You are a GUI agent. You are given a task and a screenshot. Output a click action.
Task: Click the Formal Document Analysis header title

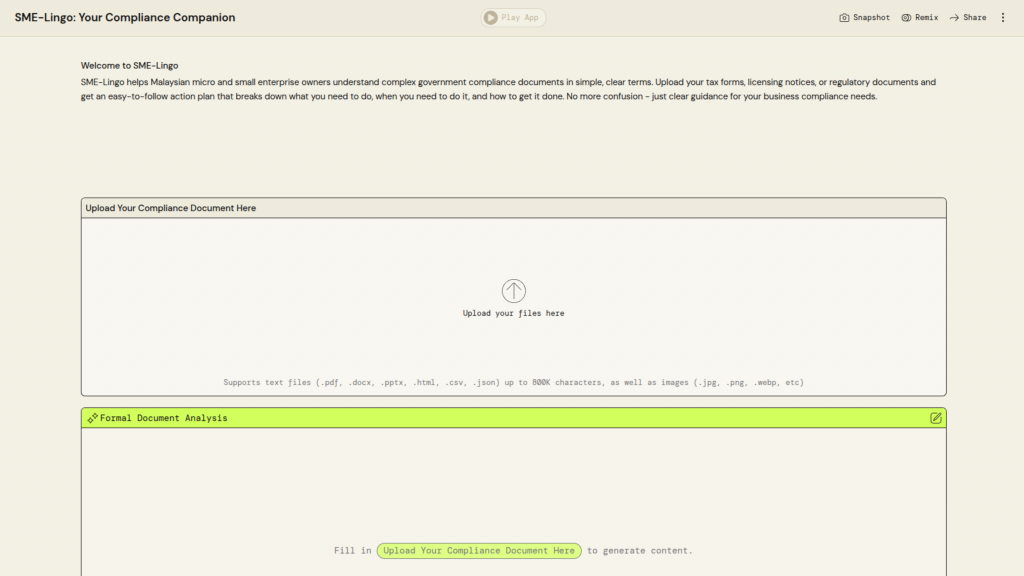163,418
